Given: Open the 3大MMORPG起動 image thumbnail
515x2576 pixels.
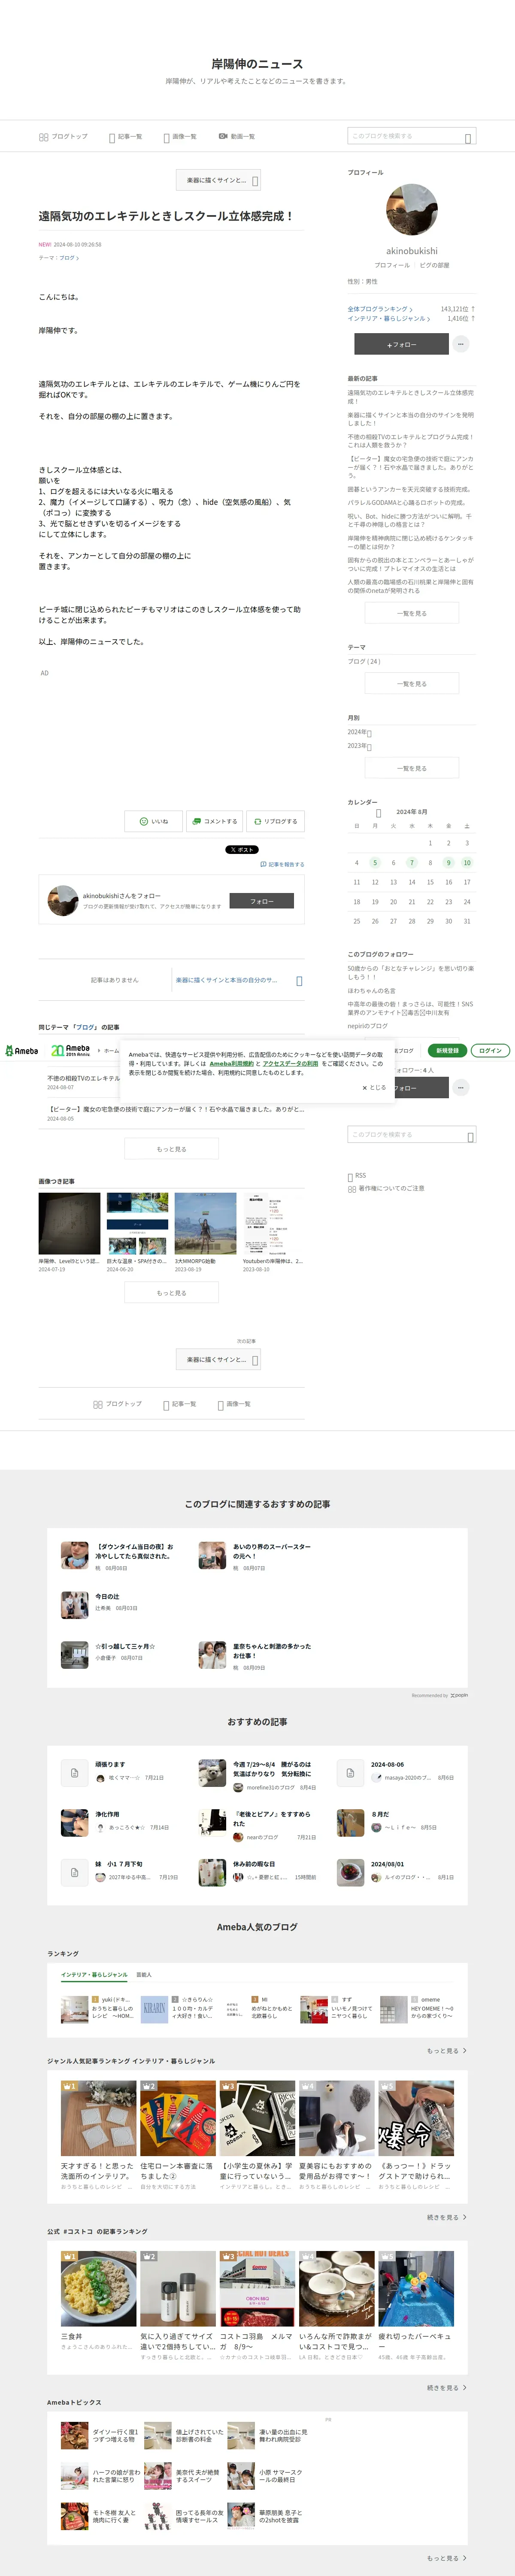Looking at the screenshot, I should click(205, 1223).
